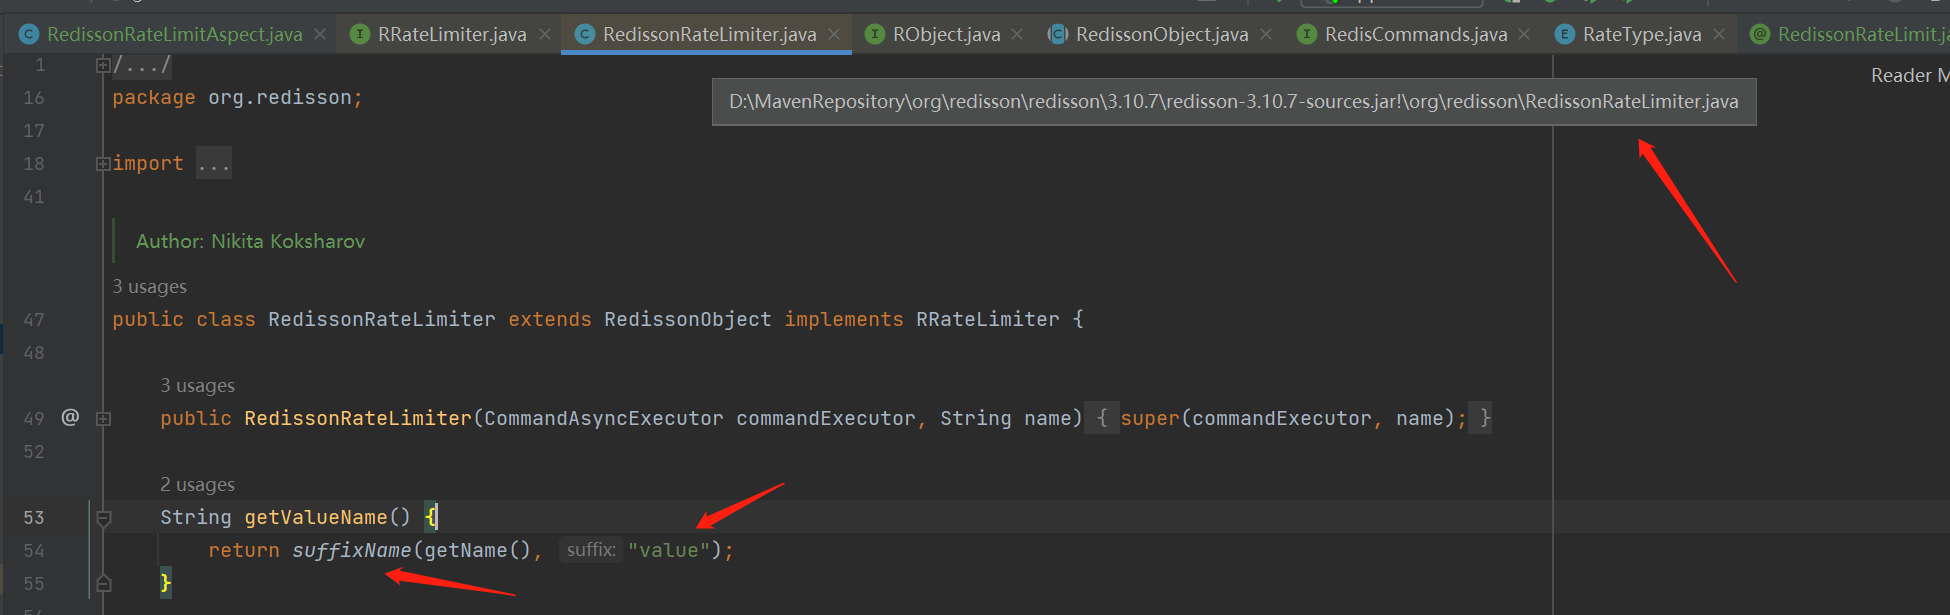The width and height of the screenshot is (1950, 615).
Task: Click the abstract class icon on RedissonObject.java tab
Action: coord(1057,34)
